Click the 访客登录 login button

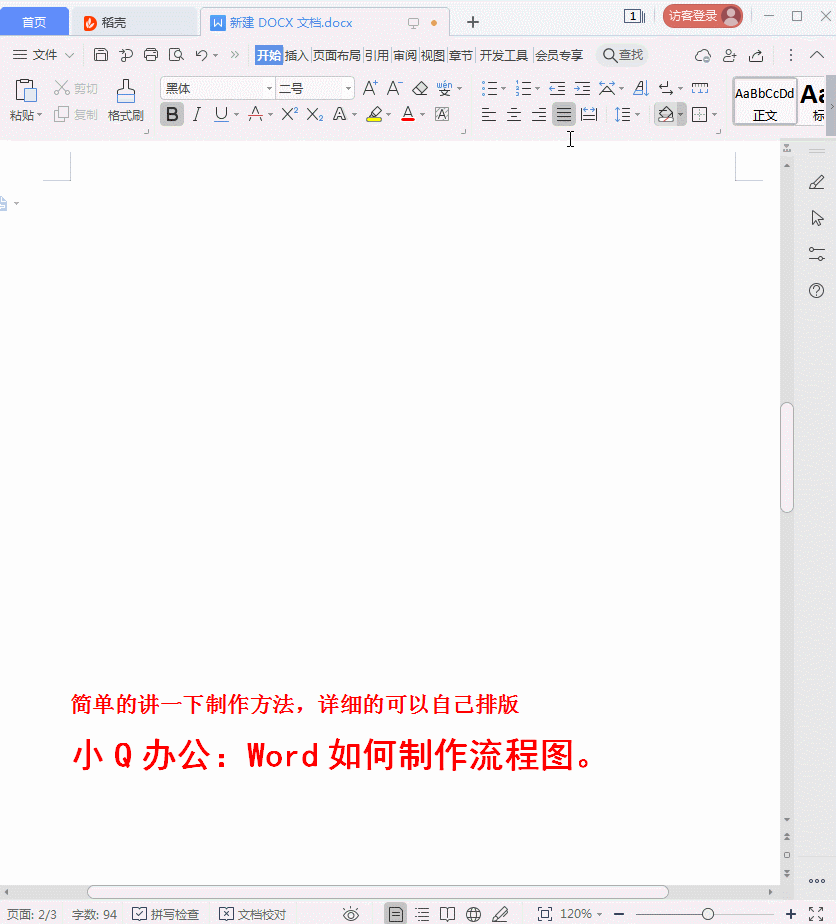click(703, 16)
